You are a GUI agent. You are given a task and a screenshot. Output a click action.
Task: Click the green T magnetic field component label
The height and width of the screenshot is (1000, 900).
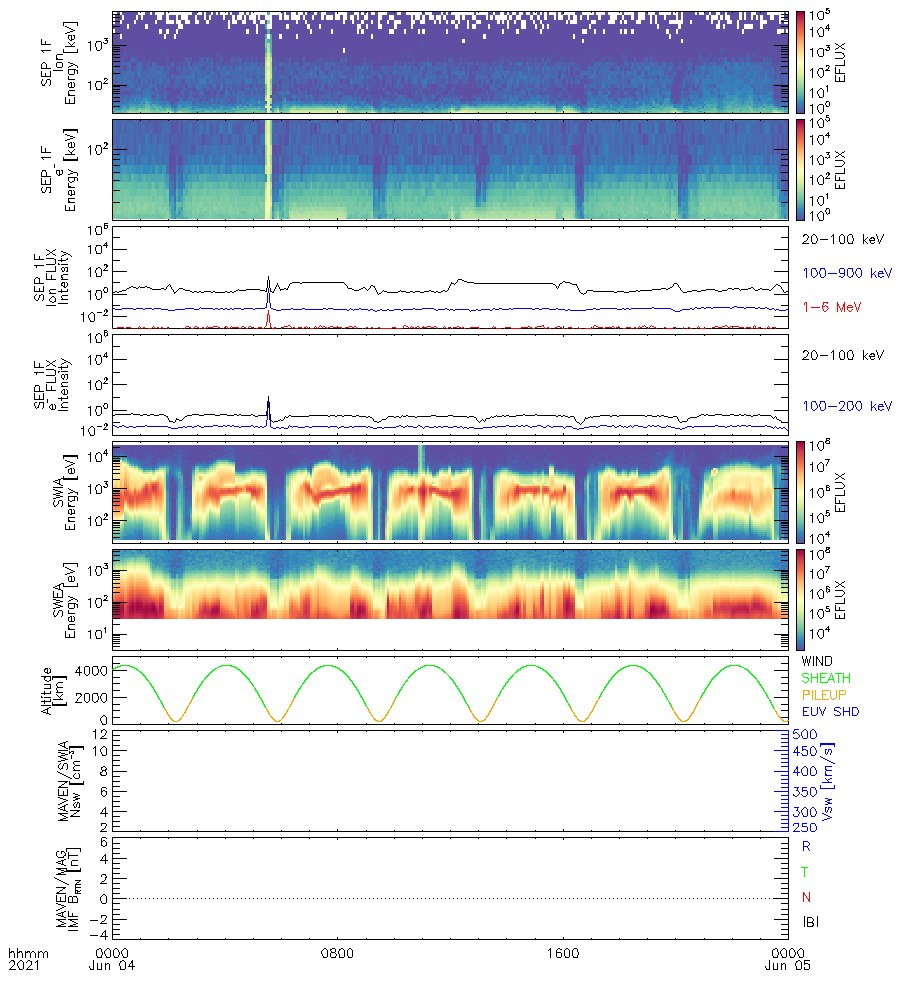[x=806, y=872]
